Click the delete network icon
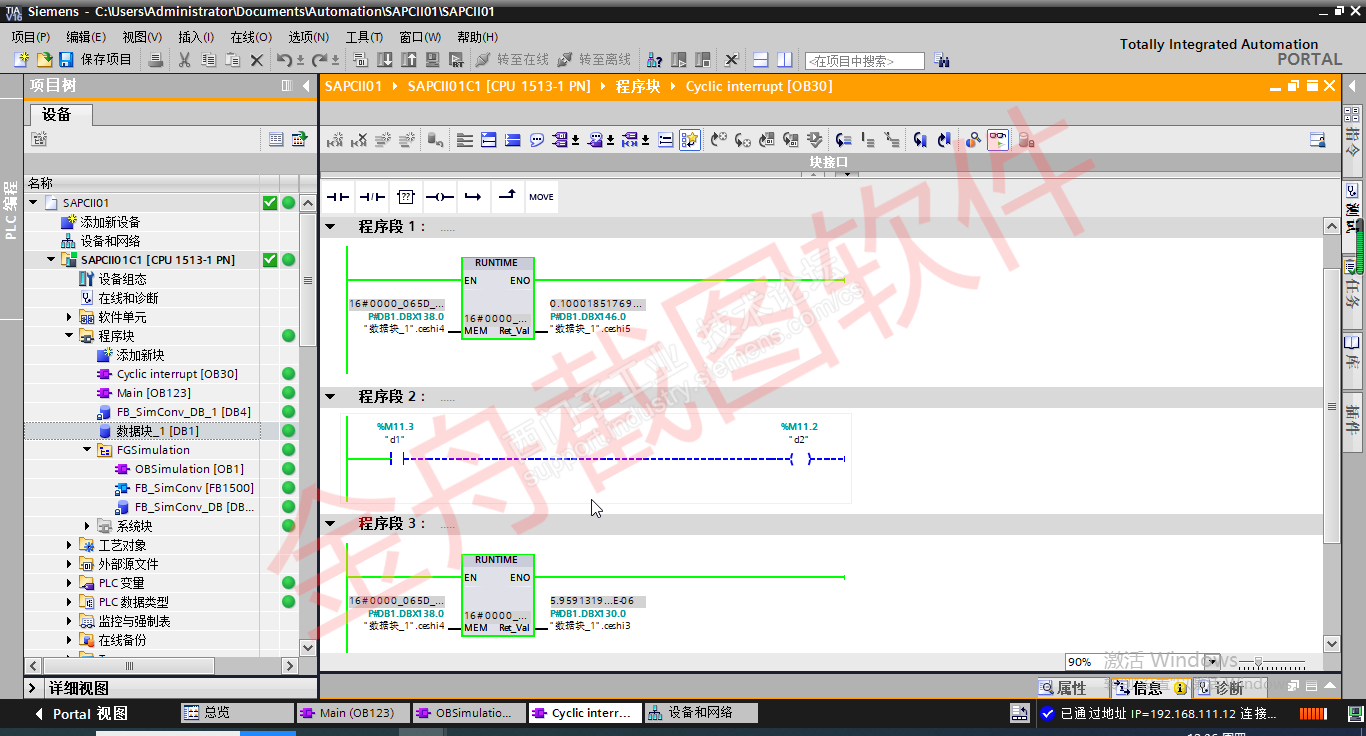The width and height of the screenshot is (1366, 736). tap(359, 140)
